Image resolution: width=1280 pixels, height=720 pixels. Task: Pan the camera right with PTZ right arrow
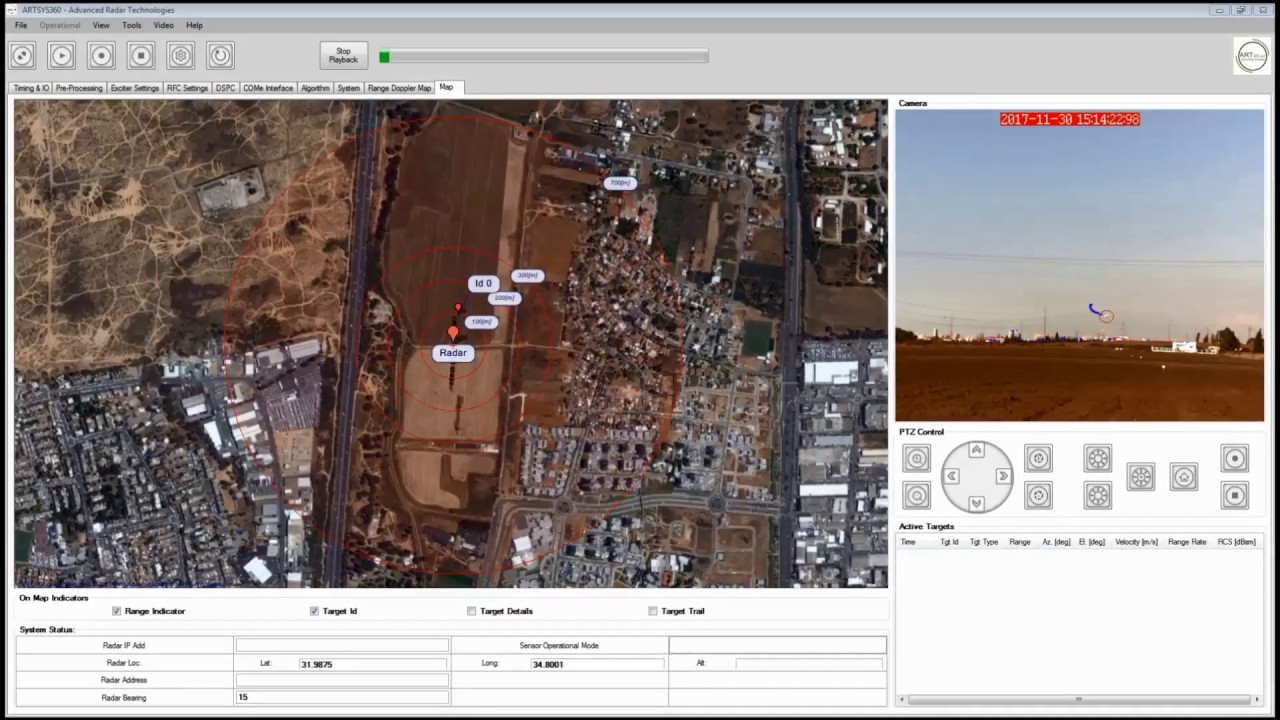point(1002,476)
